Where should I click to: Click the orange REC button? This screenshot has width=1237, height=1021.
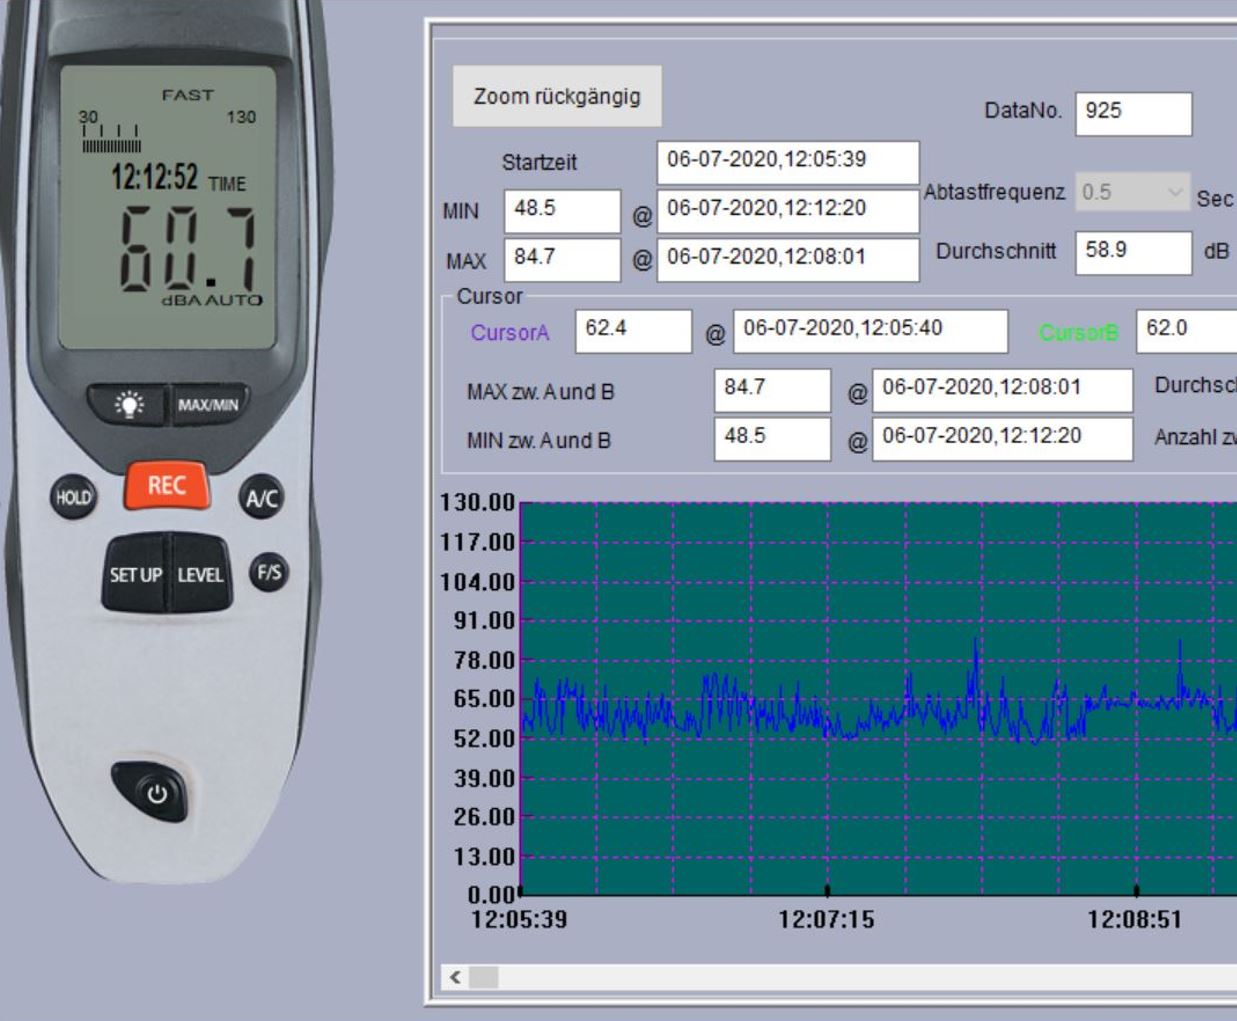coord(167,486)
